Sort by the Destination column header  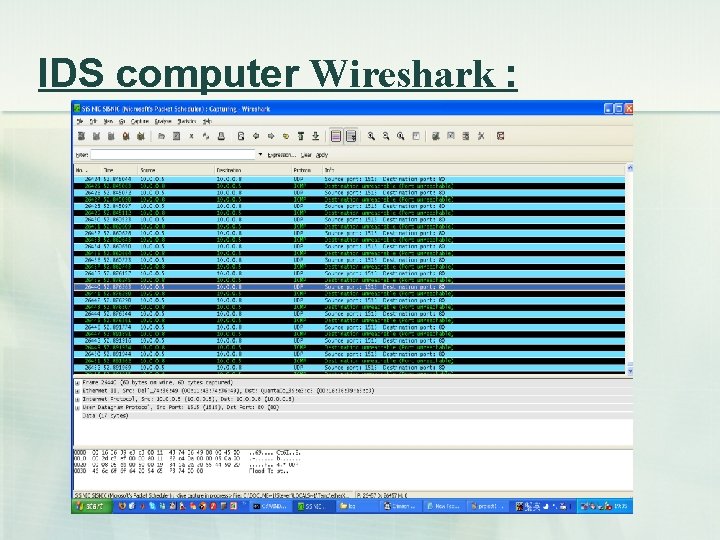click(x=253, y=170)
